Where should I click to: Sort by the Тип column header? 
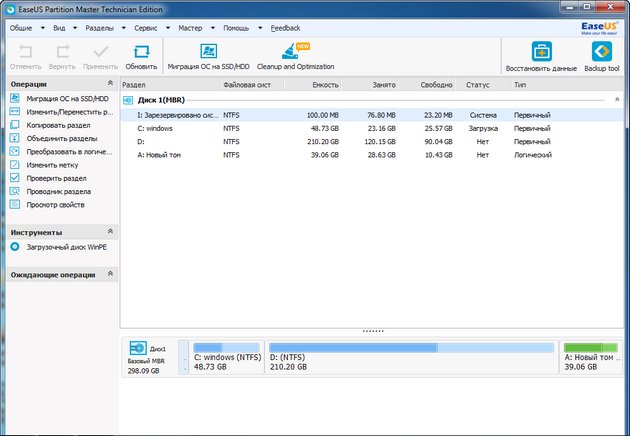(x=568, y=85)
